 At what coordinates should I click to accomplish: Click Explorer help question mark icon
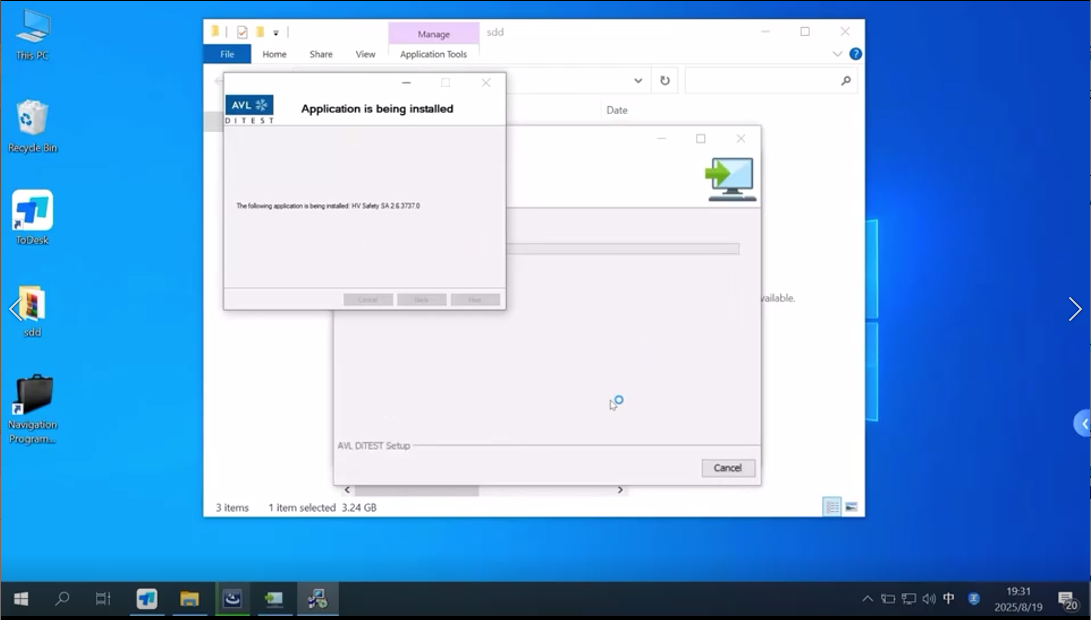tap(855, 54)
